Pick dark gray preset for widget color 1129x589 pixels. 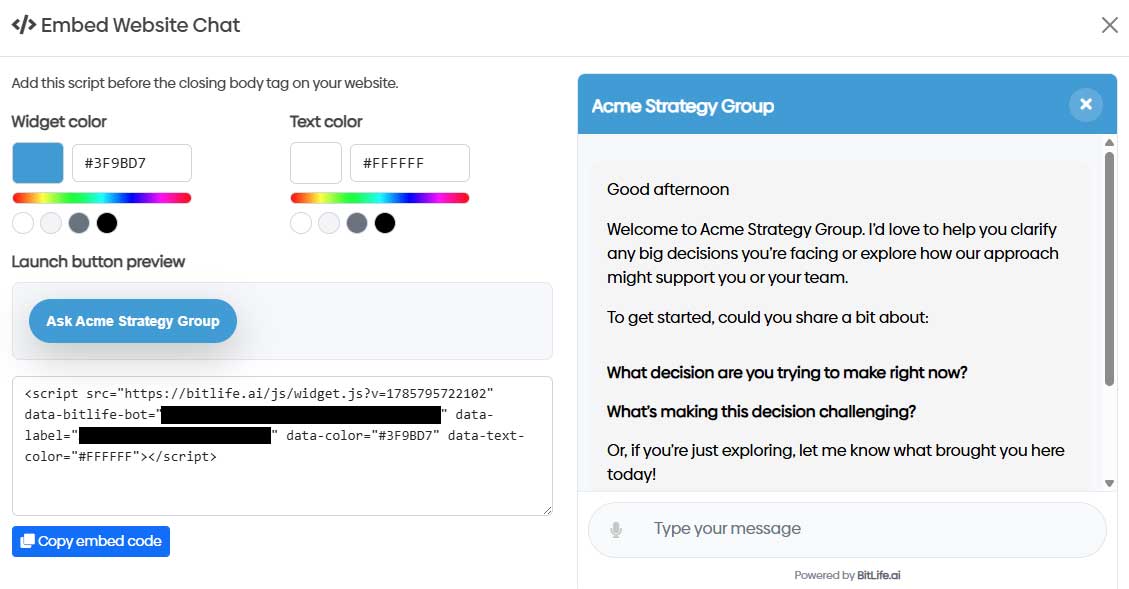point(79,223)
